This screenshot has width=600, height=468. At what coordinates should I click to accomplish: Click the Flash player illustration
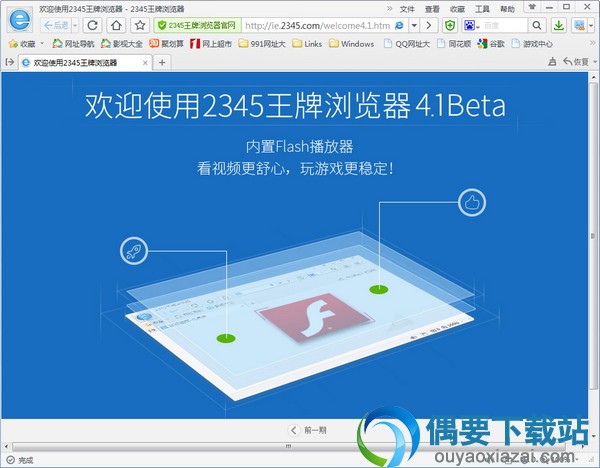(x=314, y=316)
